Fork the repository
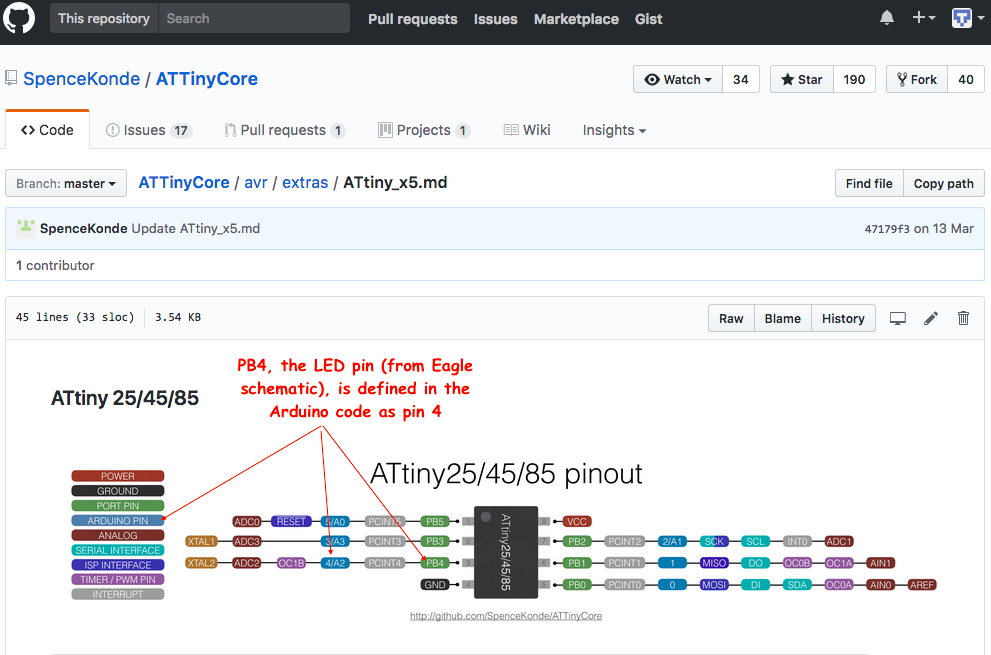991x655 pixels. click(917, 79)
